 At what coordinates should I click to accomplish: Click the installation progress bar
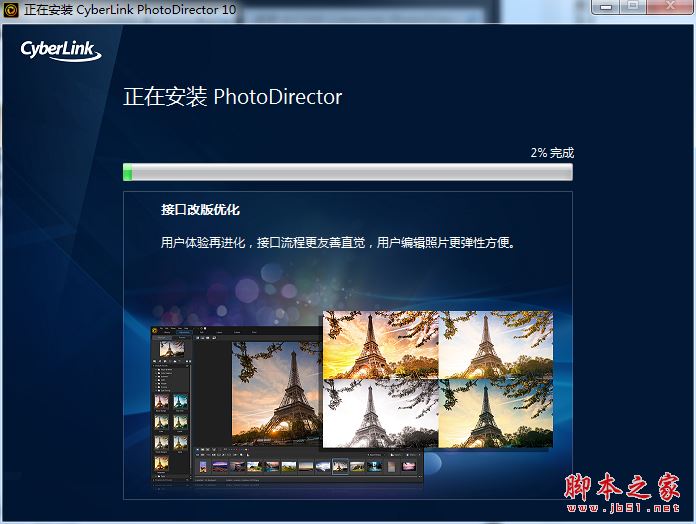[x=348, y=172]
